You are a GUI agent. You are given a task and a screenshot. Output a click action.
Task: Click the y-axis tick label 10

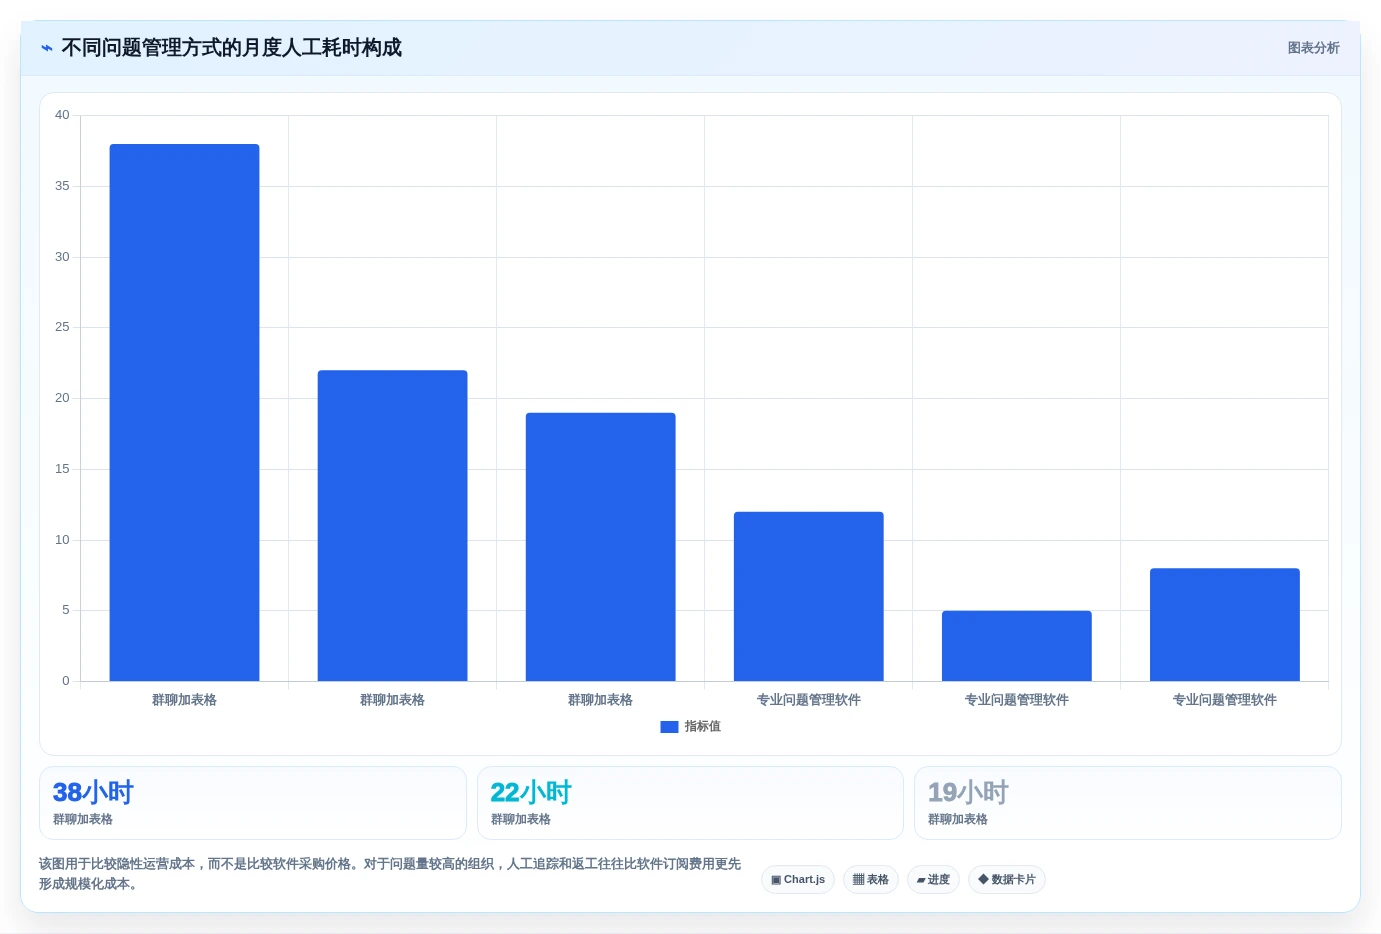(x=62, y=540)
